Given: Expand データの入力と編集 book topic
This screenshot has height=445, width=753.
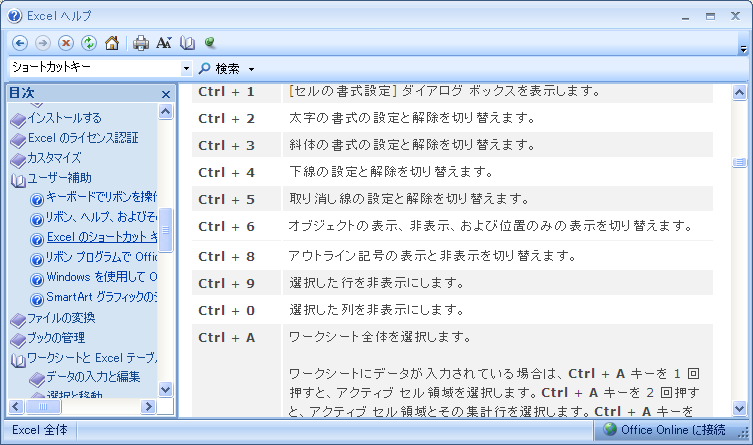Looking at the screenshot, I should pos(93,377).
